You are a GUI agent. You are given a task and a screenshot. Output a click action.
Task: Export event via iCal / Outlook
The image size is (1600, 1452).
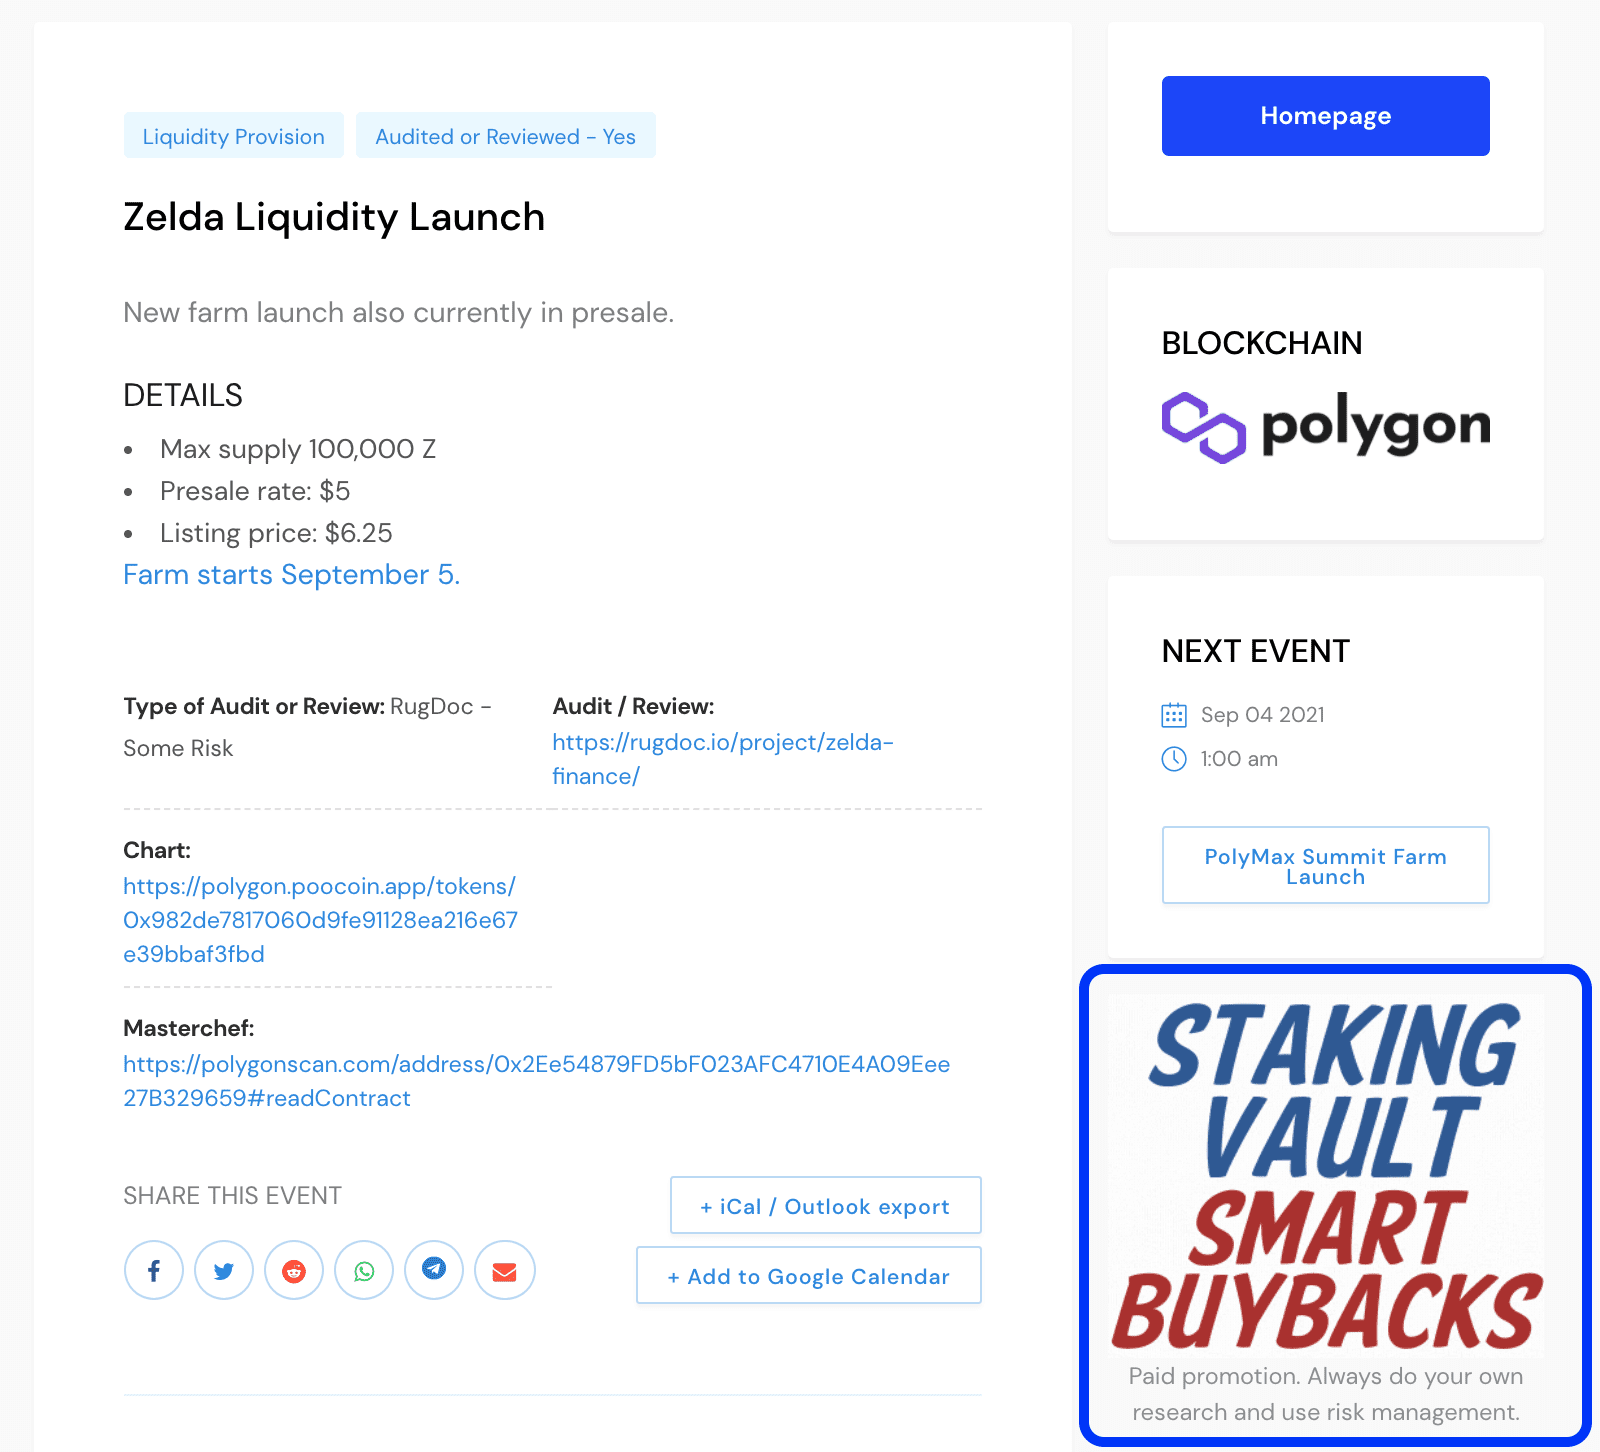click(826, 1206)
